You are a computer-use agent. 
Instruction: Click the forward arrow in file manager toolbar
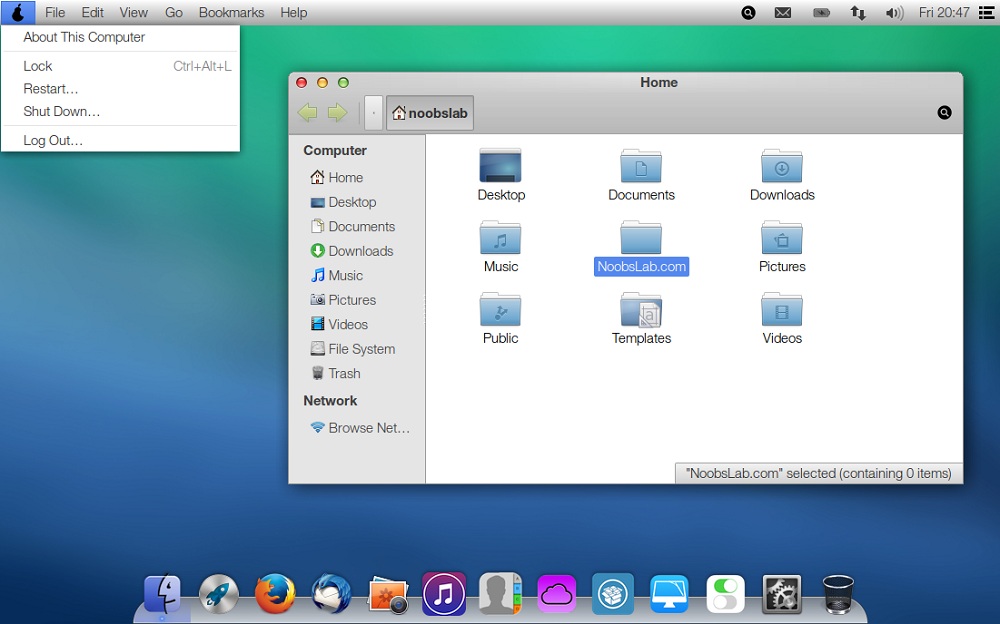coord(337,113)
